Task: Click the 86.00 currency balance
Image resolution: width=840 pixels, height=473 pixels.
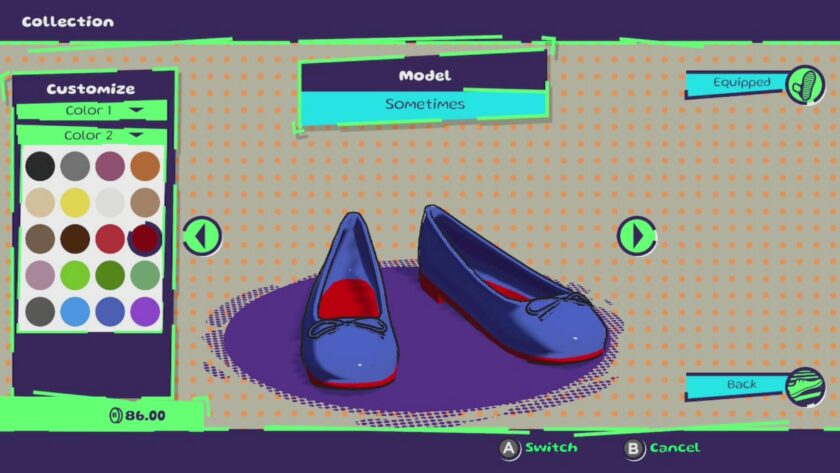Action: [x=145, y=415]
